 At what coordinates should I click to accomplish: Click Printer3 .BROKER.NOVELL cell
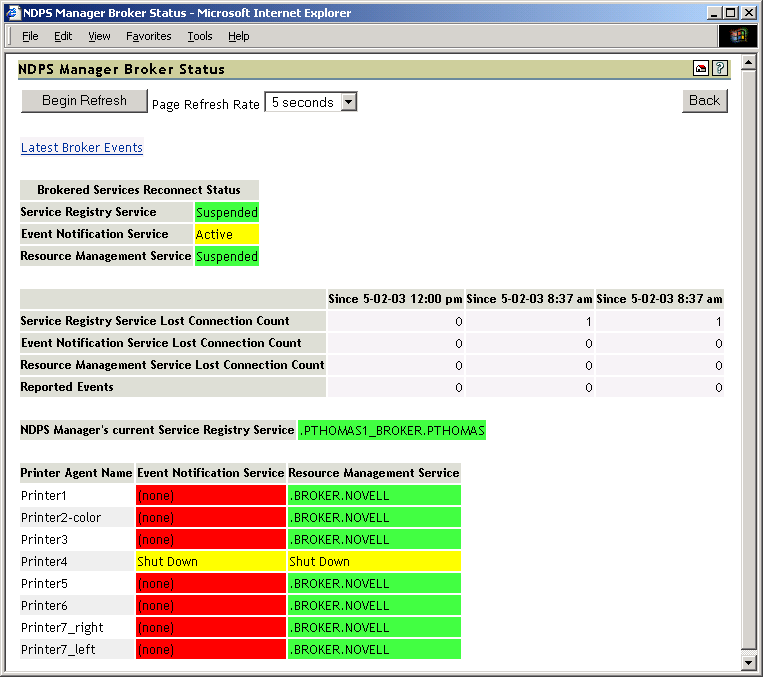click(374, 539)
